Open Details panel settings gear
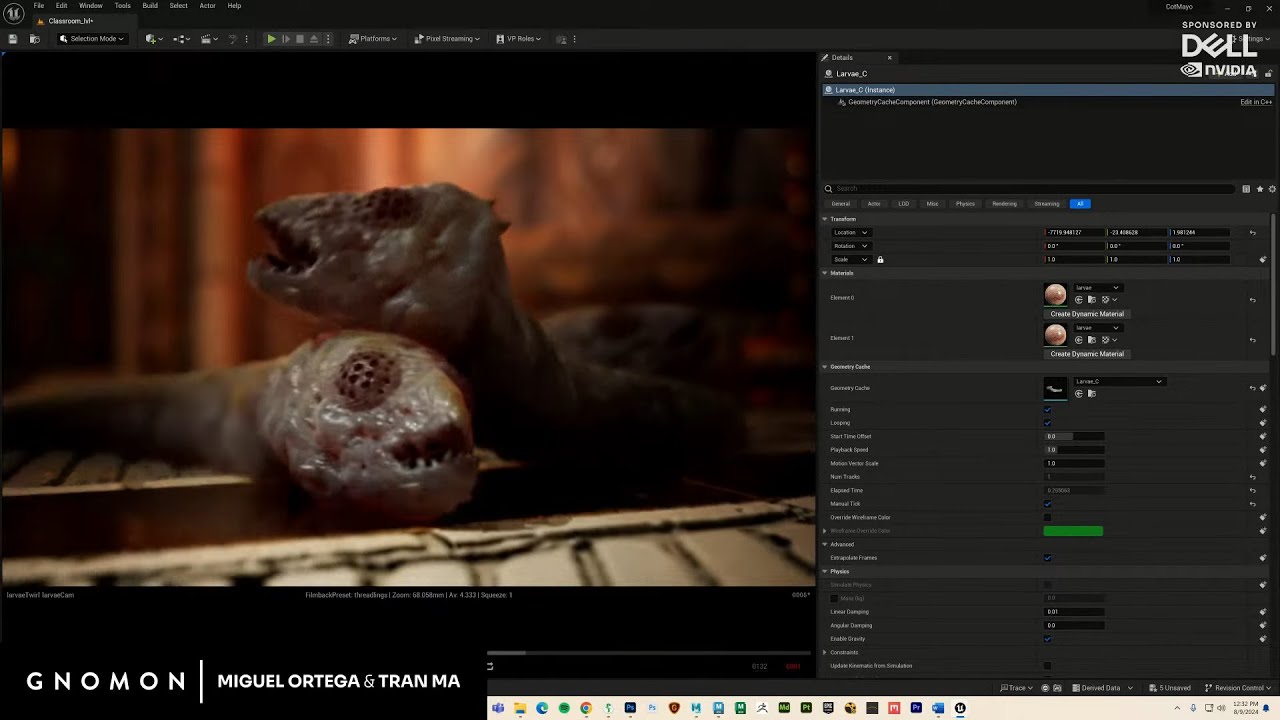Viewport: 1280px width, 720px height. click(1271, 189)
